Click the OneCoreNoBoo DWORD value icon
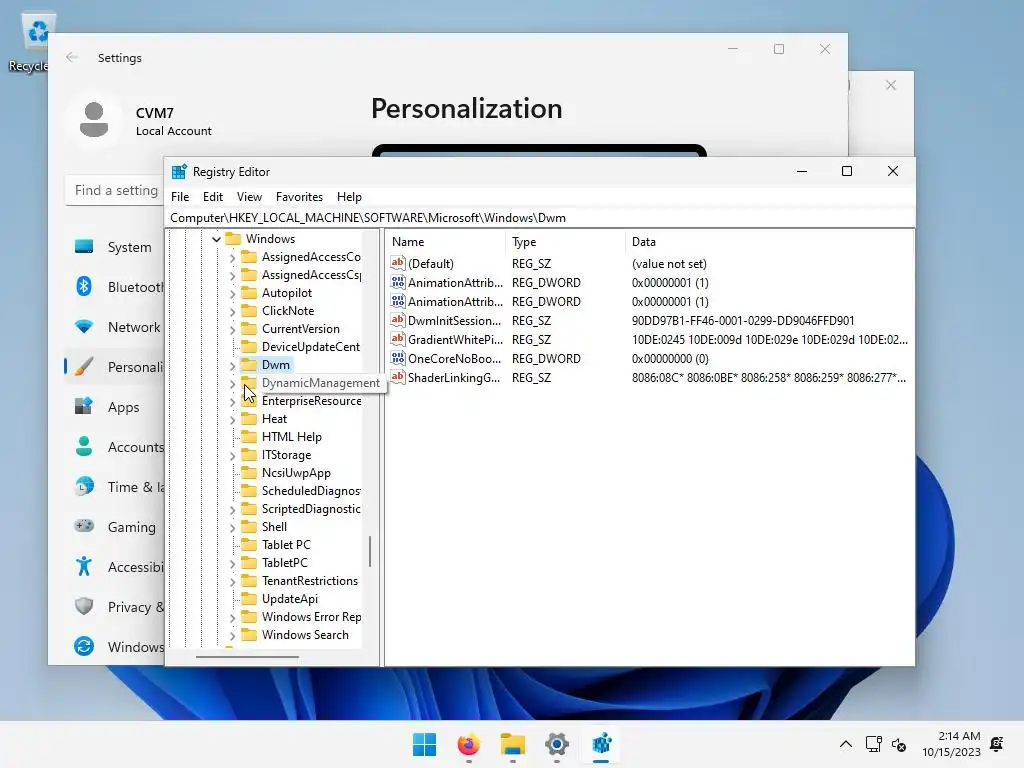 click(398, 358)
